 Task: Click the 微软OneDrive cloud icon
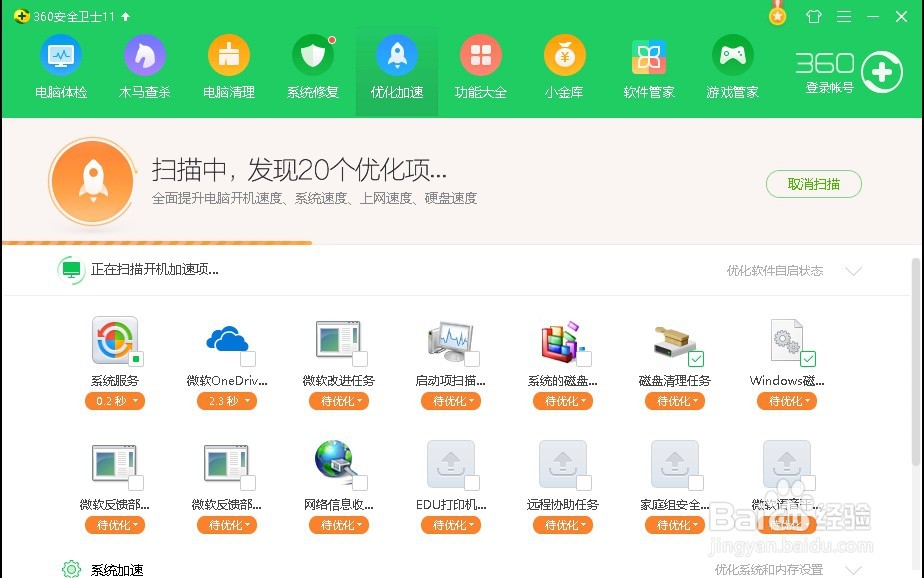[227, 340]
